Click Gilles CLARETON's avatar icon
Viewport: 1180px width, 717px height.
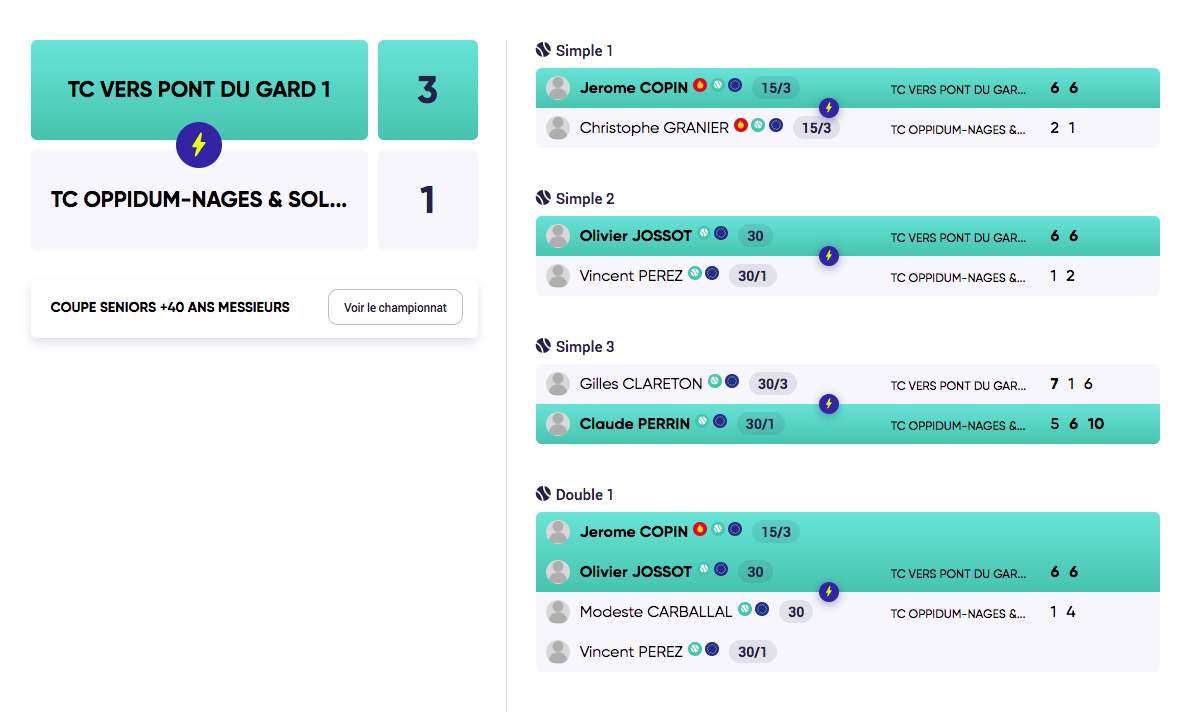(x=558, y=384)
